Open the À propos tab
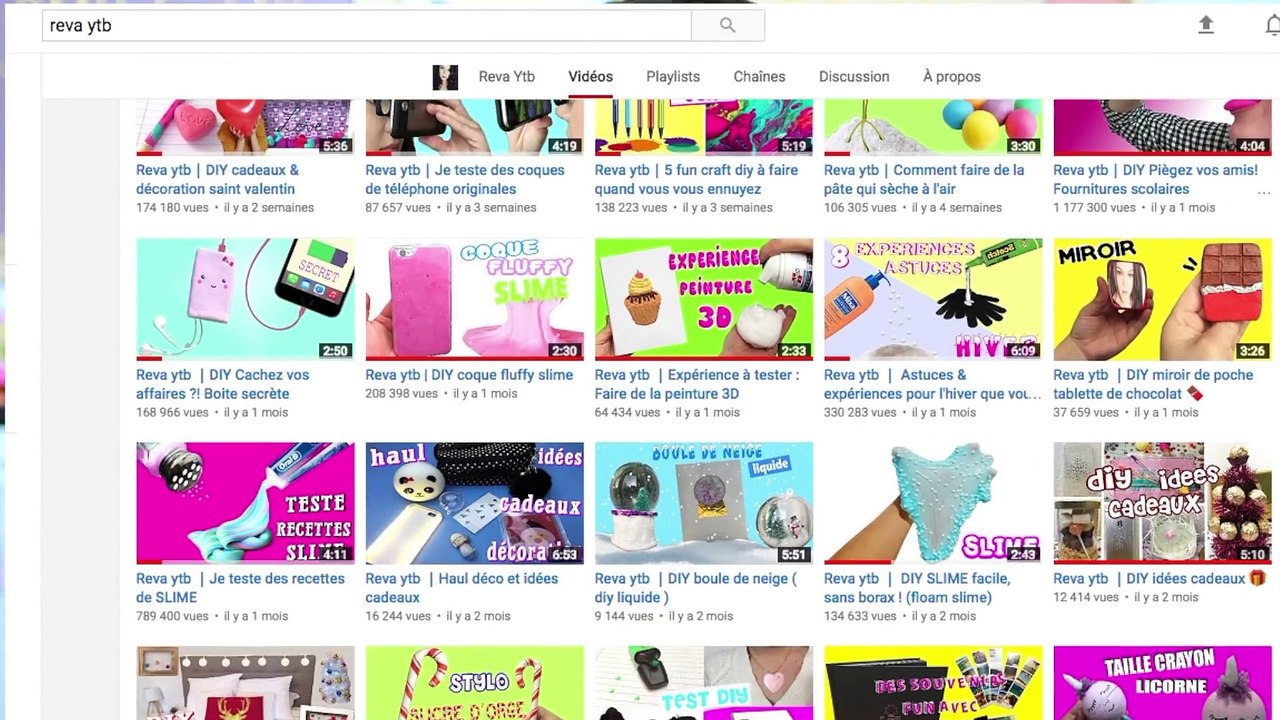This screenshot has height=720, width=1280. pos(952,77)
